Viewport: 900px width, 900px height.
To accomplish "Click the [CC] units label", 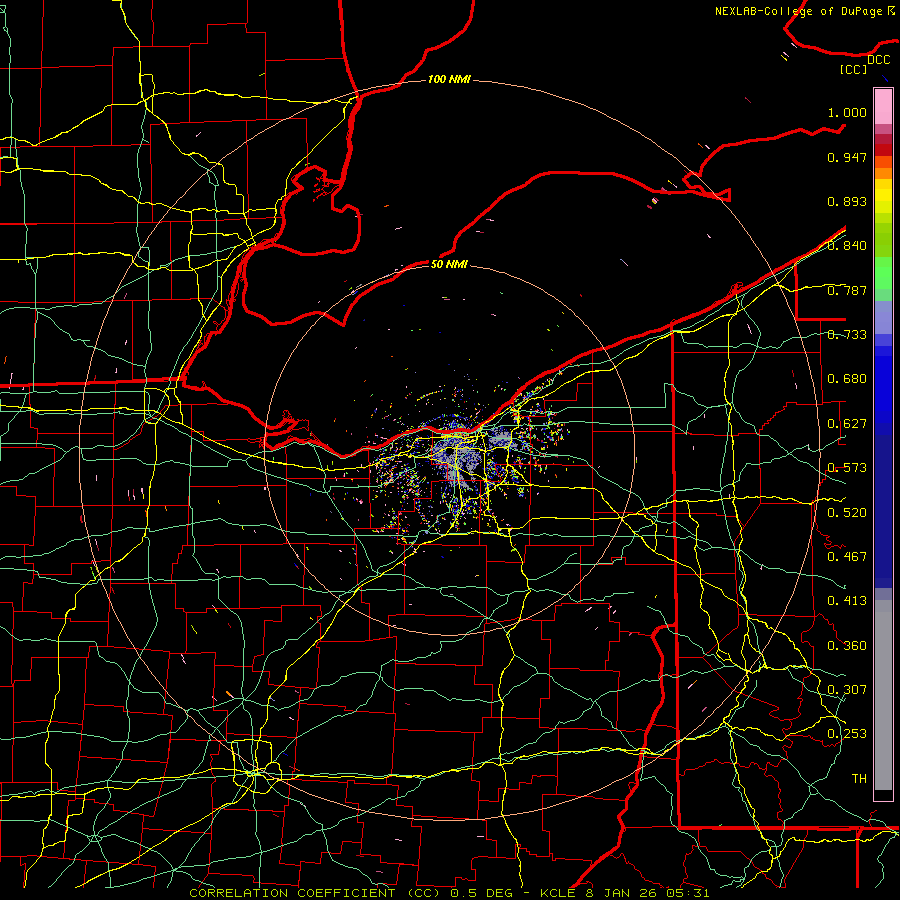I will [854, 69].
